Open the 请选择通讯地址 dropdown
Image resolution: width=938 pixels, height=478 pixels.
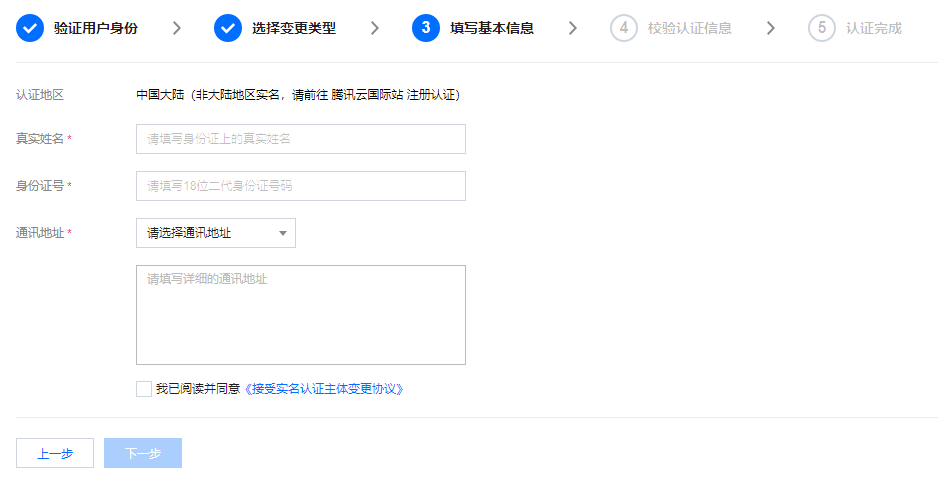pyautogui.click(x=216, y=233)
